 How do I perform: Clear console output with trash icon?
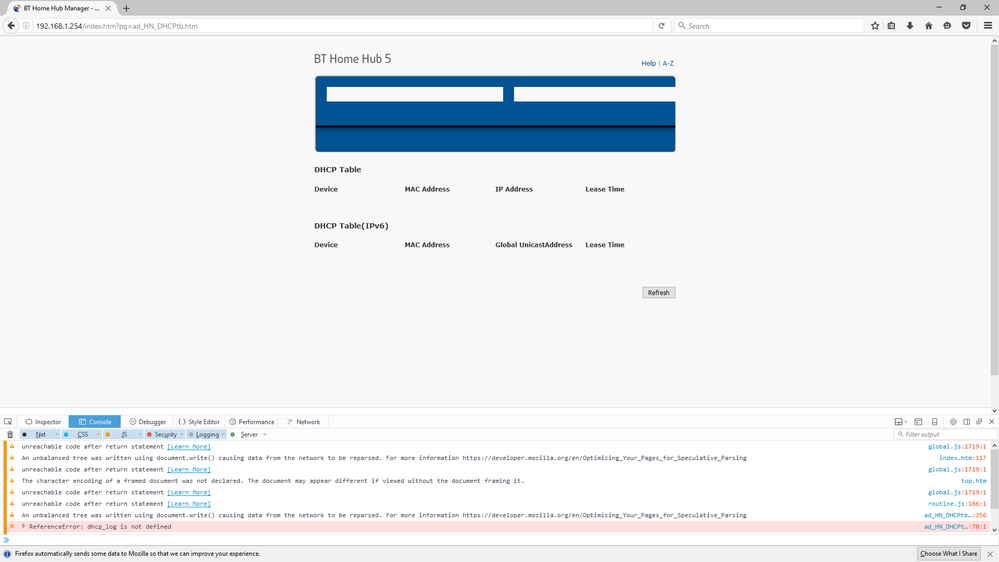point(10,435)
